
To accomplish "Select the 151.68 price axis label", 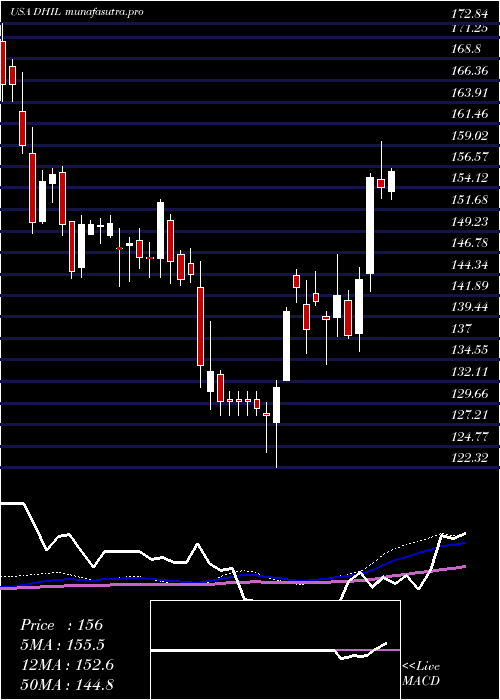I will click(469, 200).
